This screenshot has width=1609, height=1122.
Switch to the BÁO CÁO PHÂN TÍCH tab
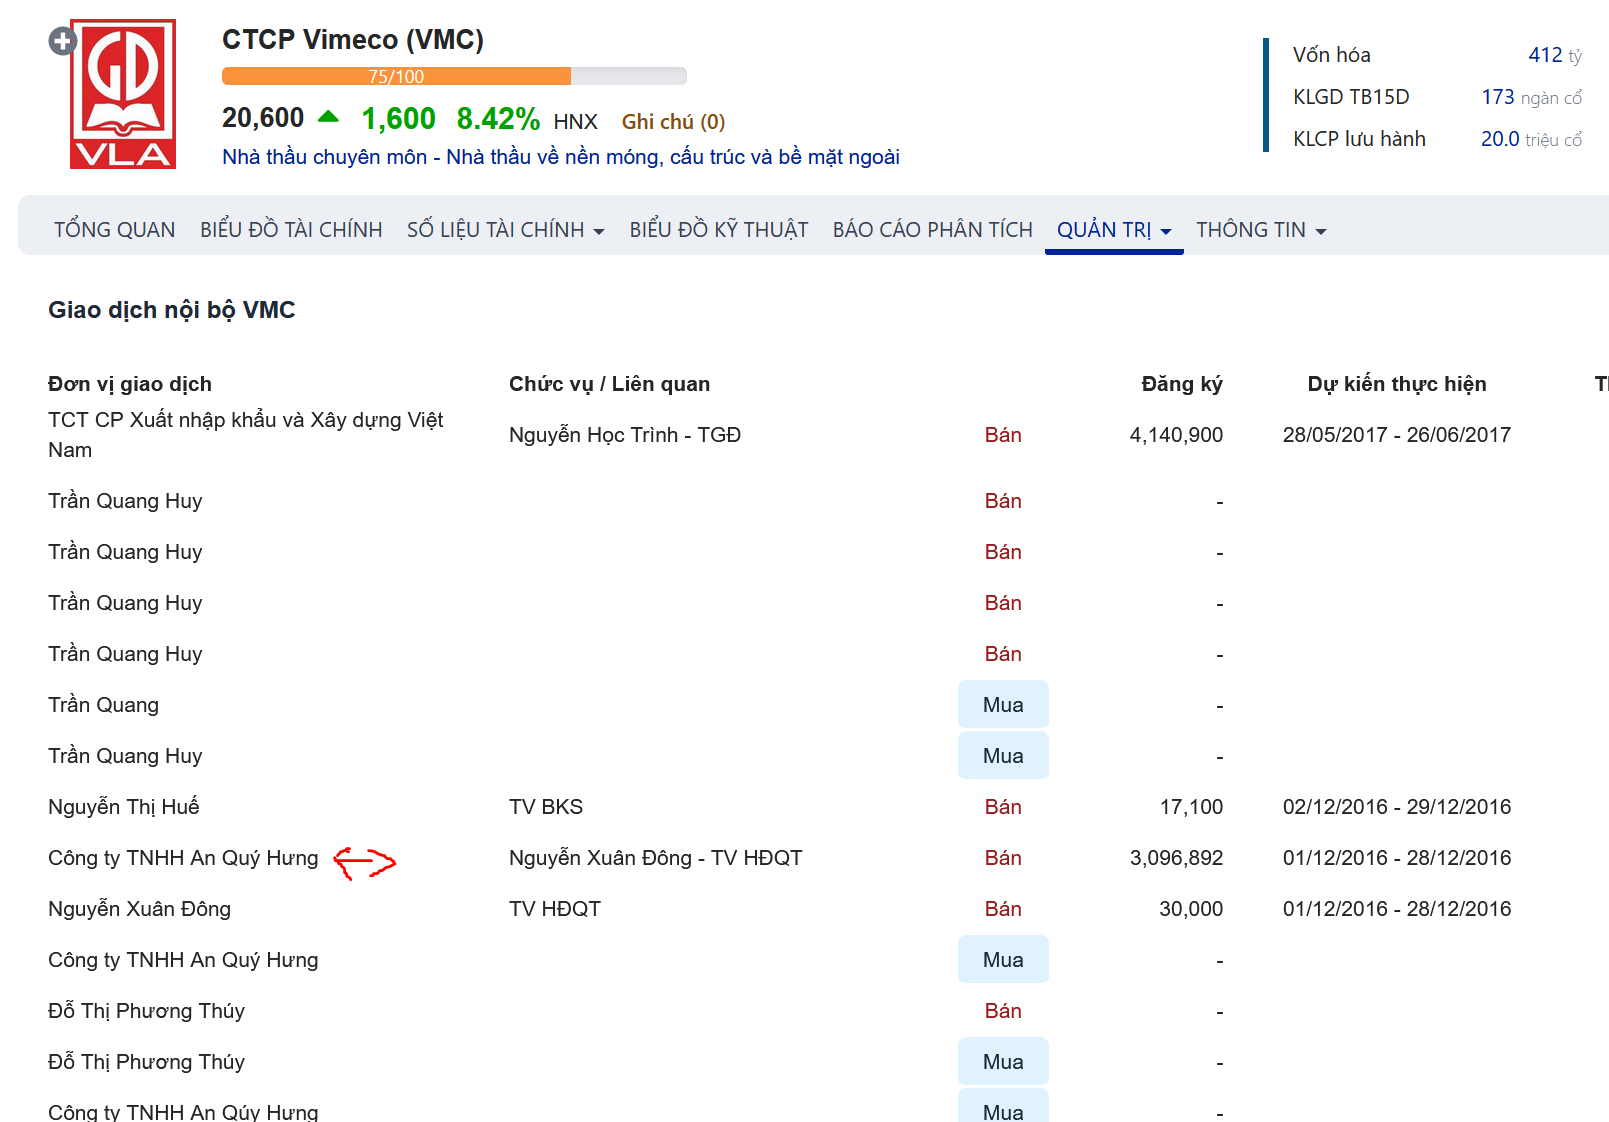pos(932,230)
